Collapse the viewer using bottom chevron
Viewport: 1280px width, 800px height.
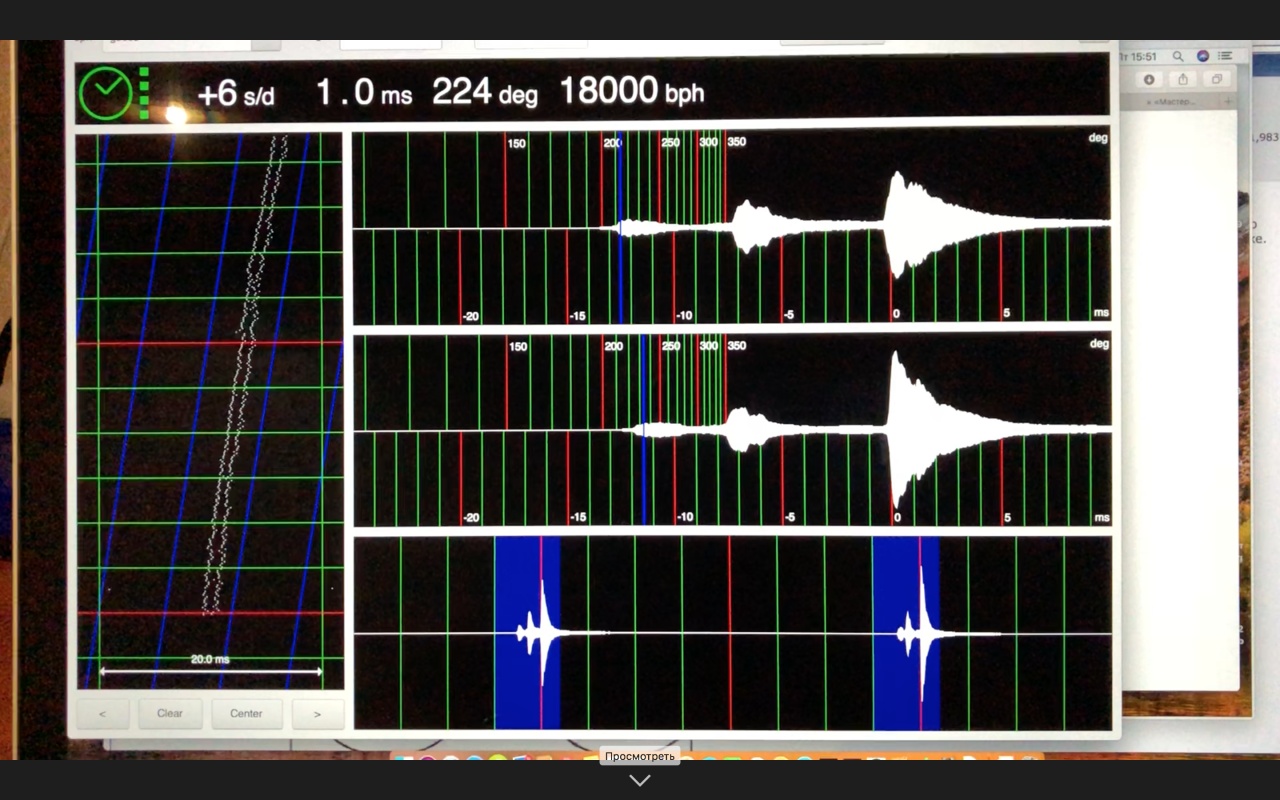[x=640, y=780]
